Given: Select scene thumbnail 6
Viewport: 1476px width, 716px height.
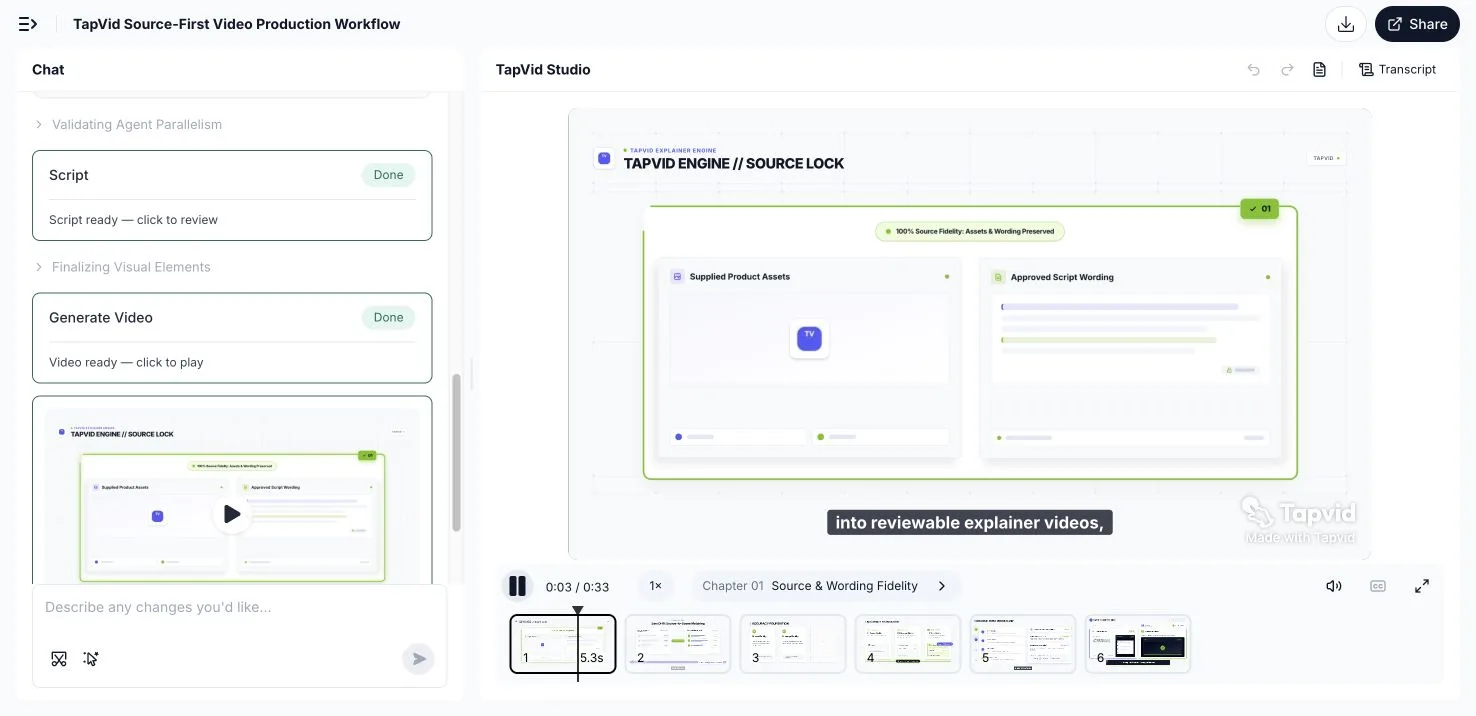Looking at the screenshot, I should click(x=1138, y=644).
